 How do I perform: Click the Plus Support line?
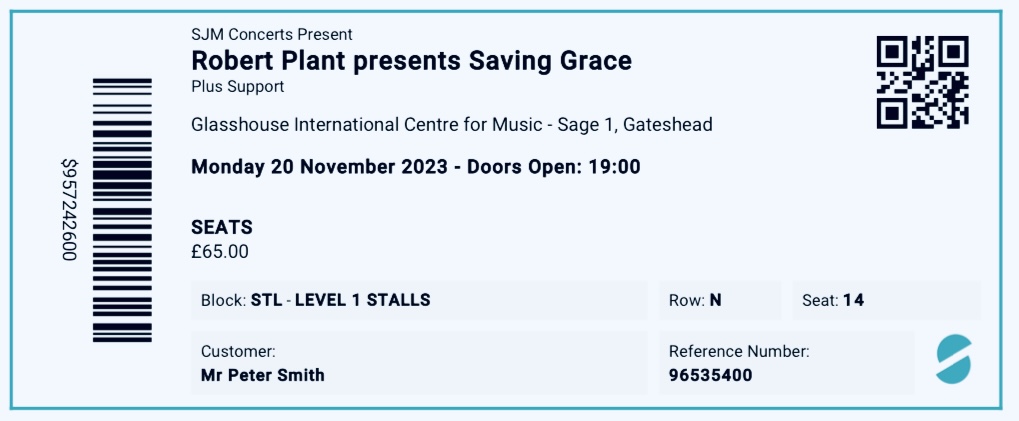237,87
